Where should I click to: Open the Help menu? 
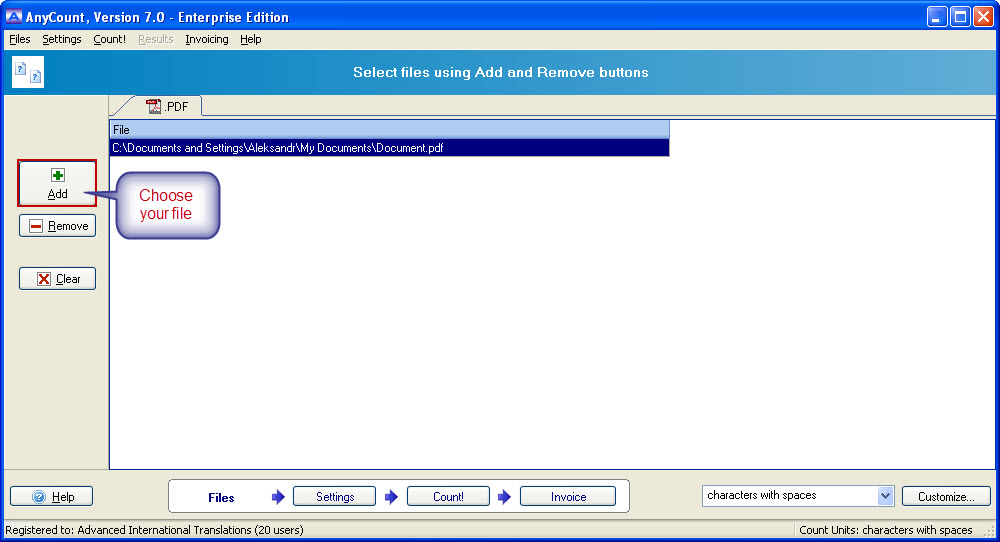point(251,39)
